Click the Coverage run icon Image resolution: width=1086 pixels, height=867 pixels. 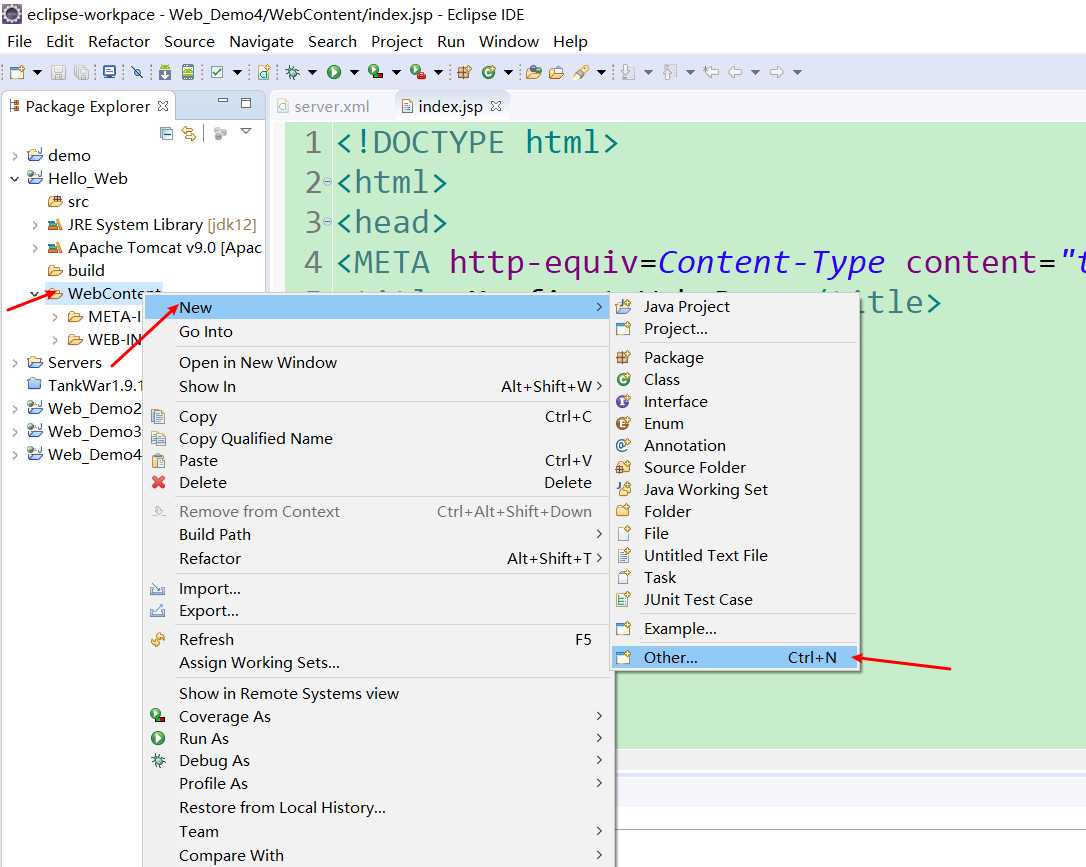[x=375, y=72]
